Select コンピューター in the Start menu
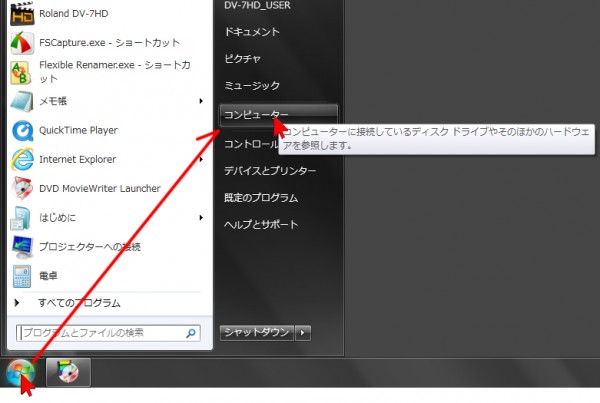 tap(279, 115)
